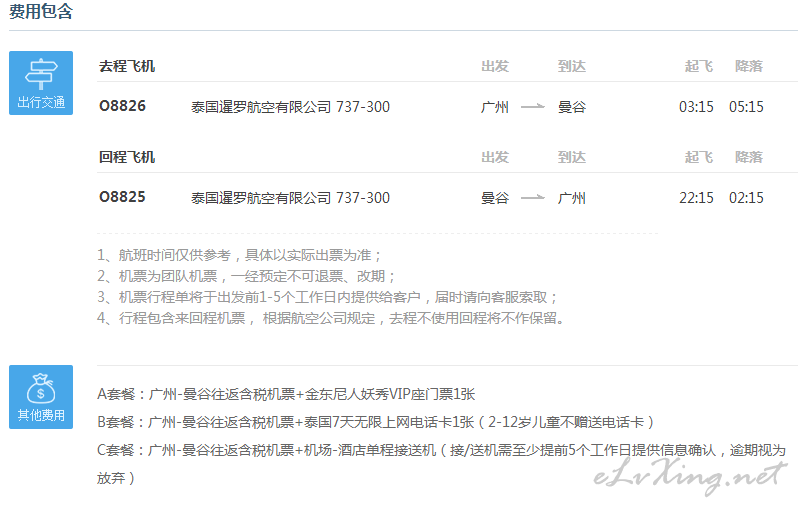Click the outbound flight route arrow

pos(533,107)
